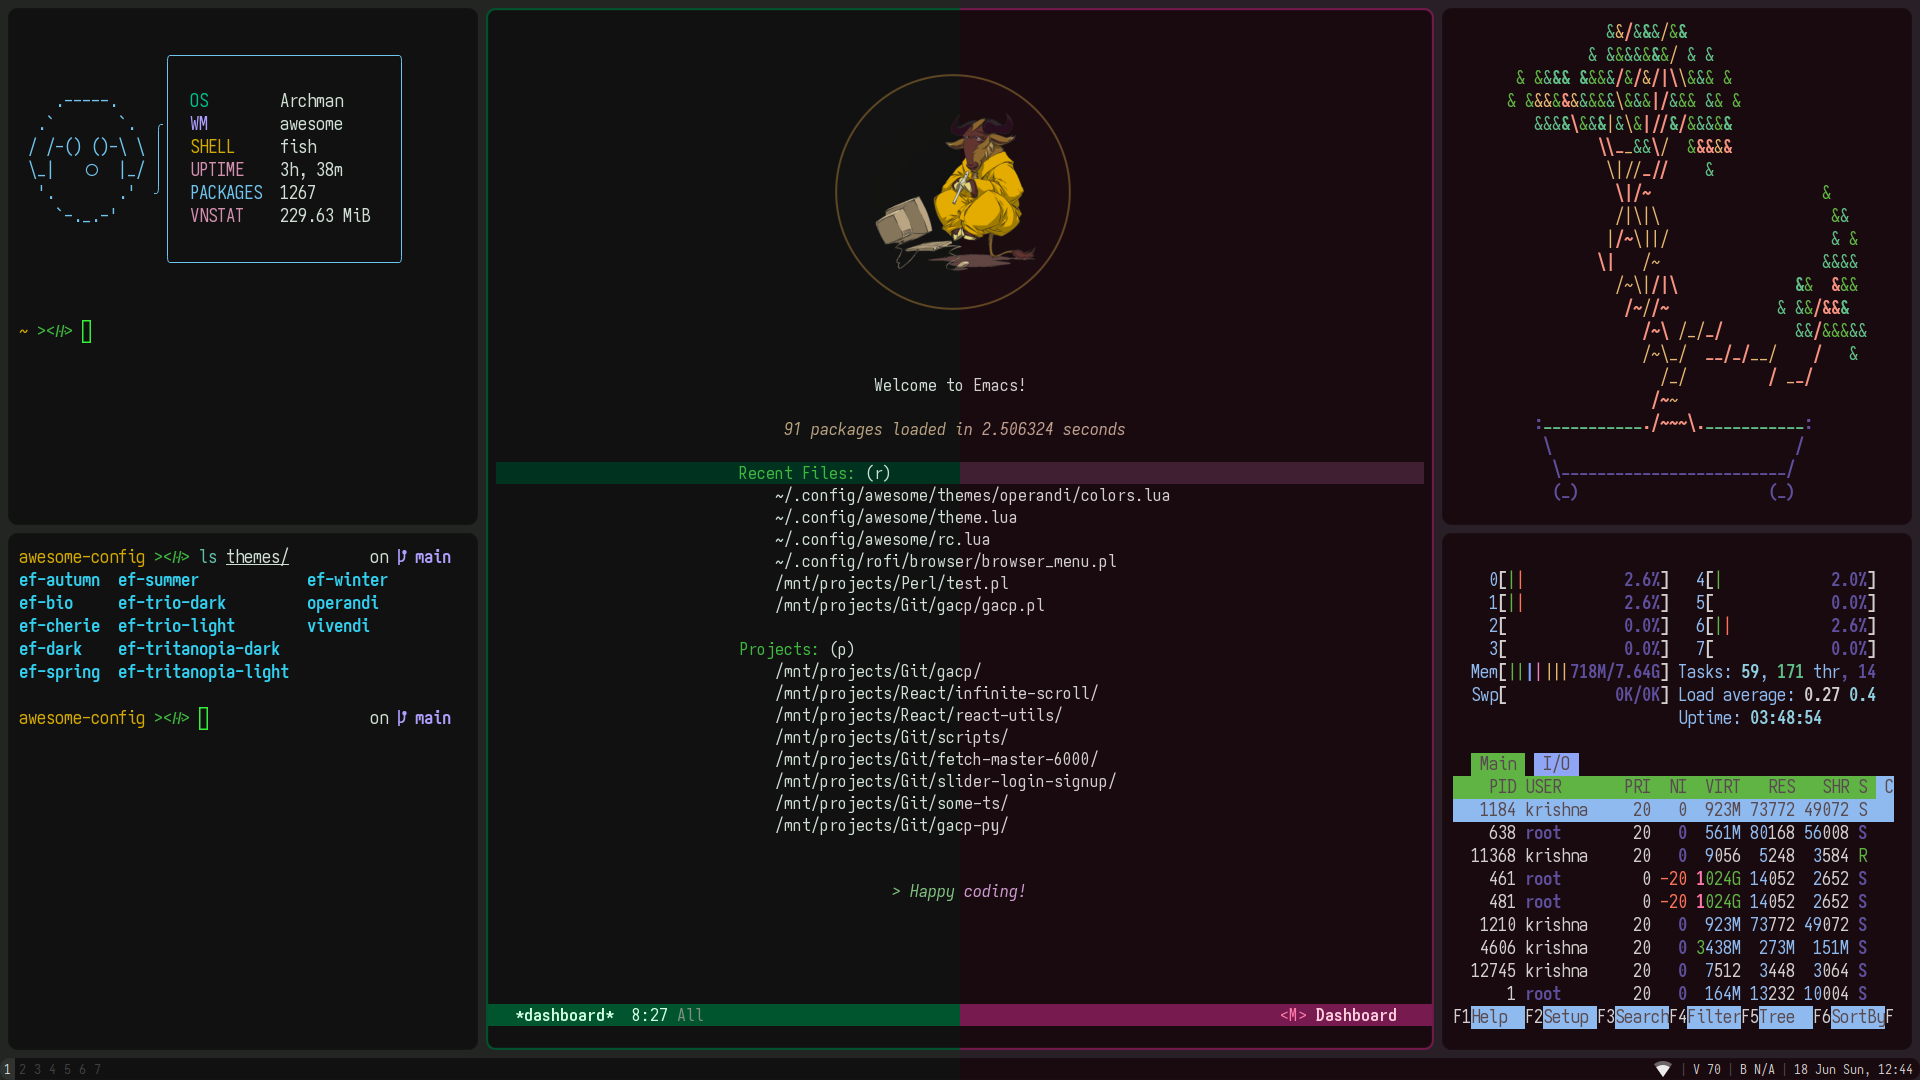Open project Git/slider-login-signup/

pos(946,781)
